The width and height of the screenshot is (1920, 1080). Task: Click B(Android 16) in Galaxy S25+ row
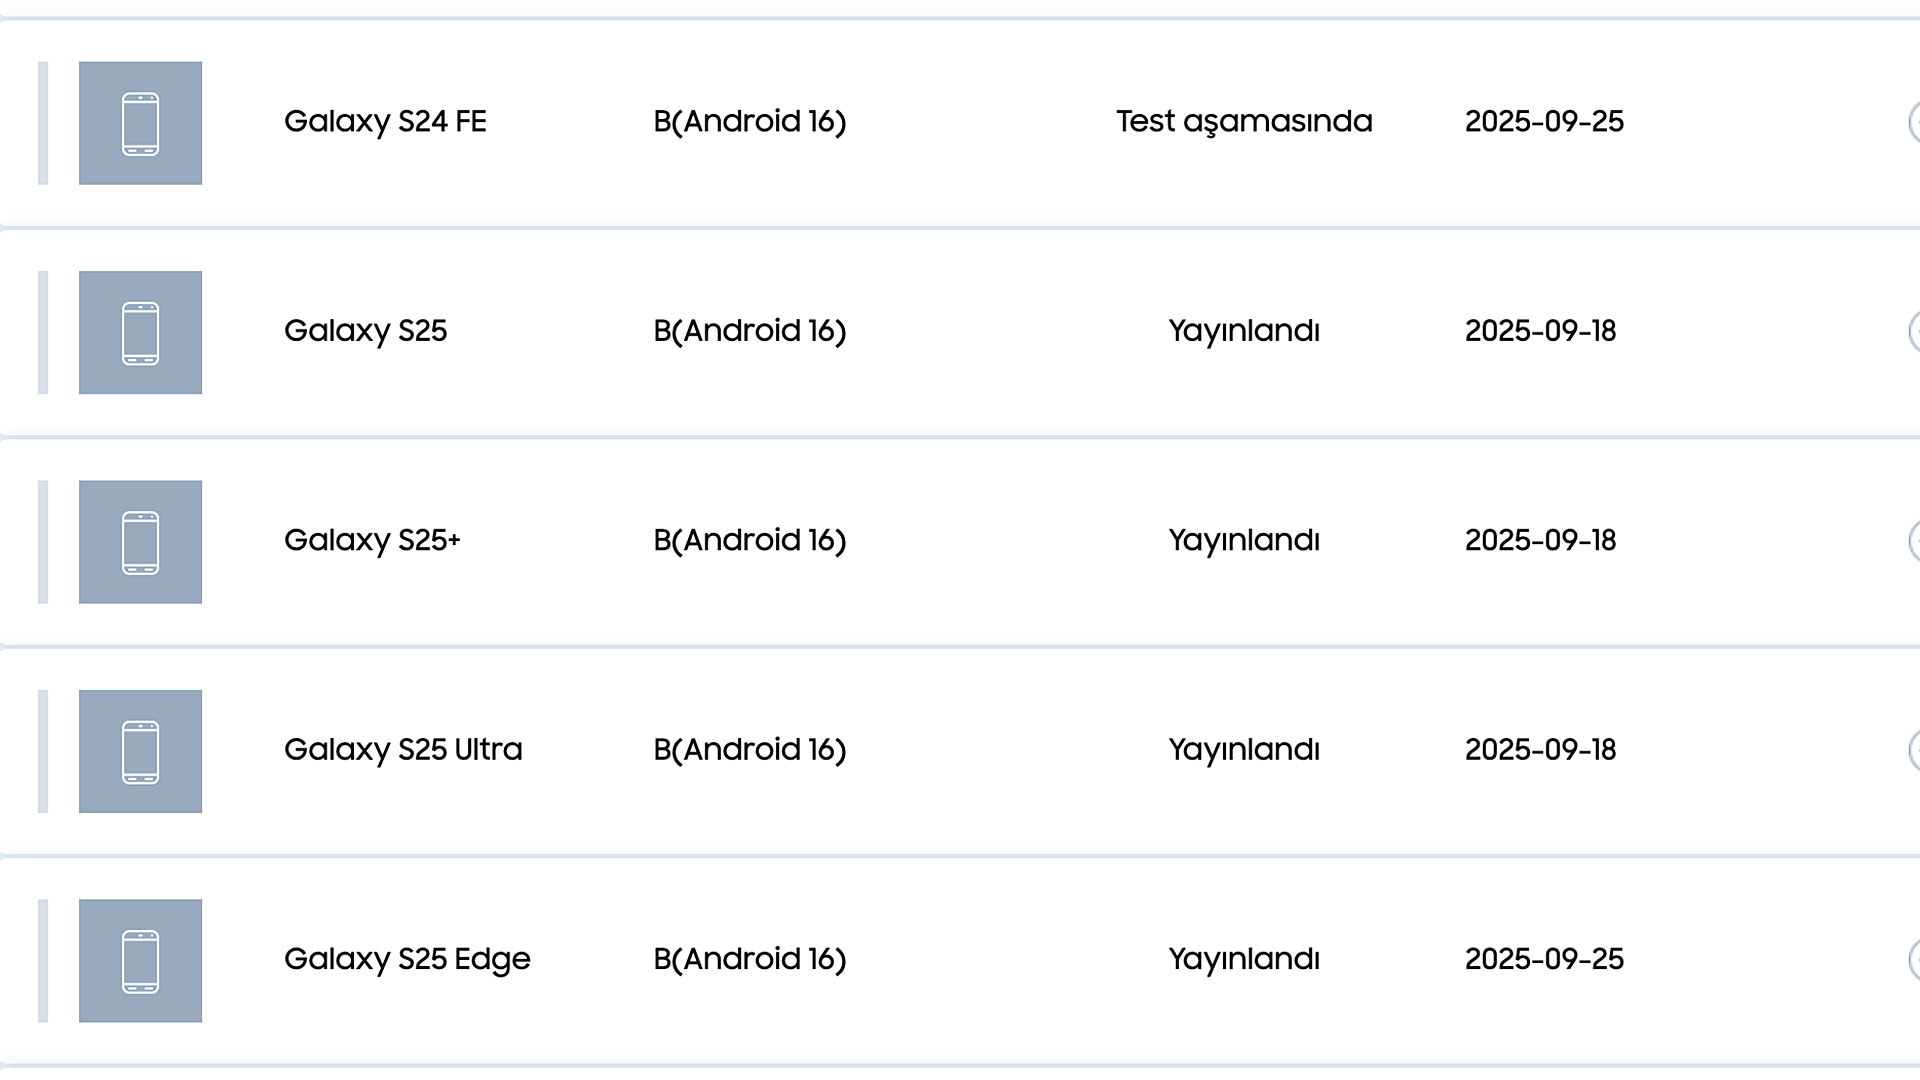(x=750, y=541)
